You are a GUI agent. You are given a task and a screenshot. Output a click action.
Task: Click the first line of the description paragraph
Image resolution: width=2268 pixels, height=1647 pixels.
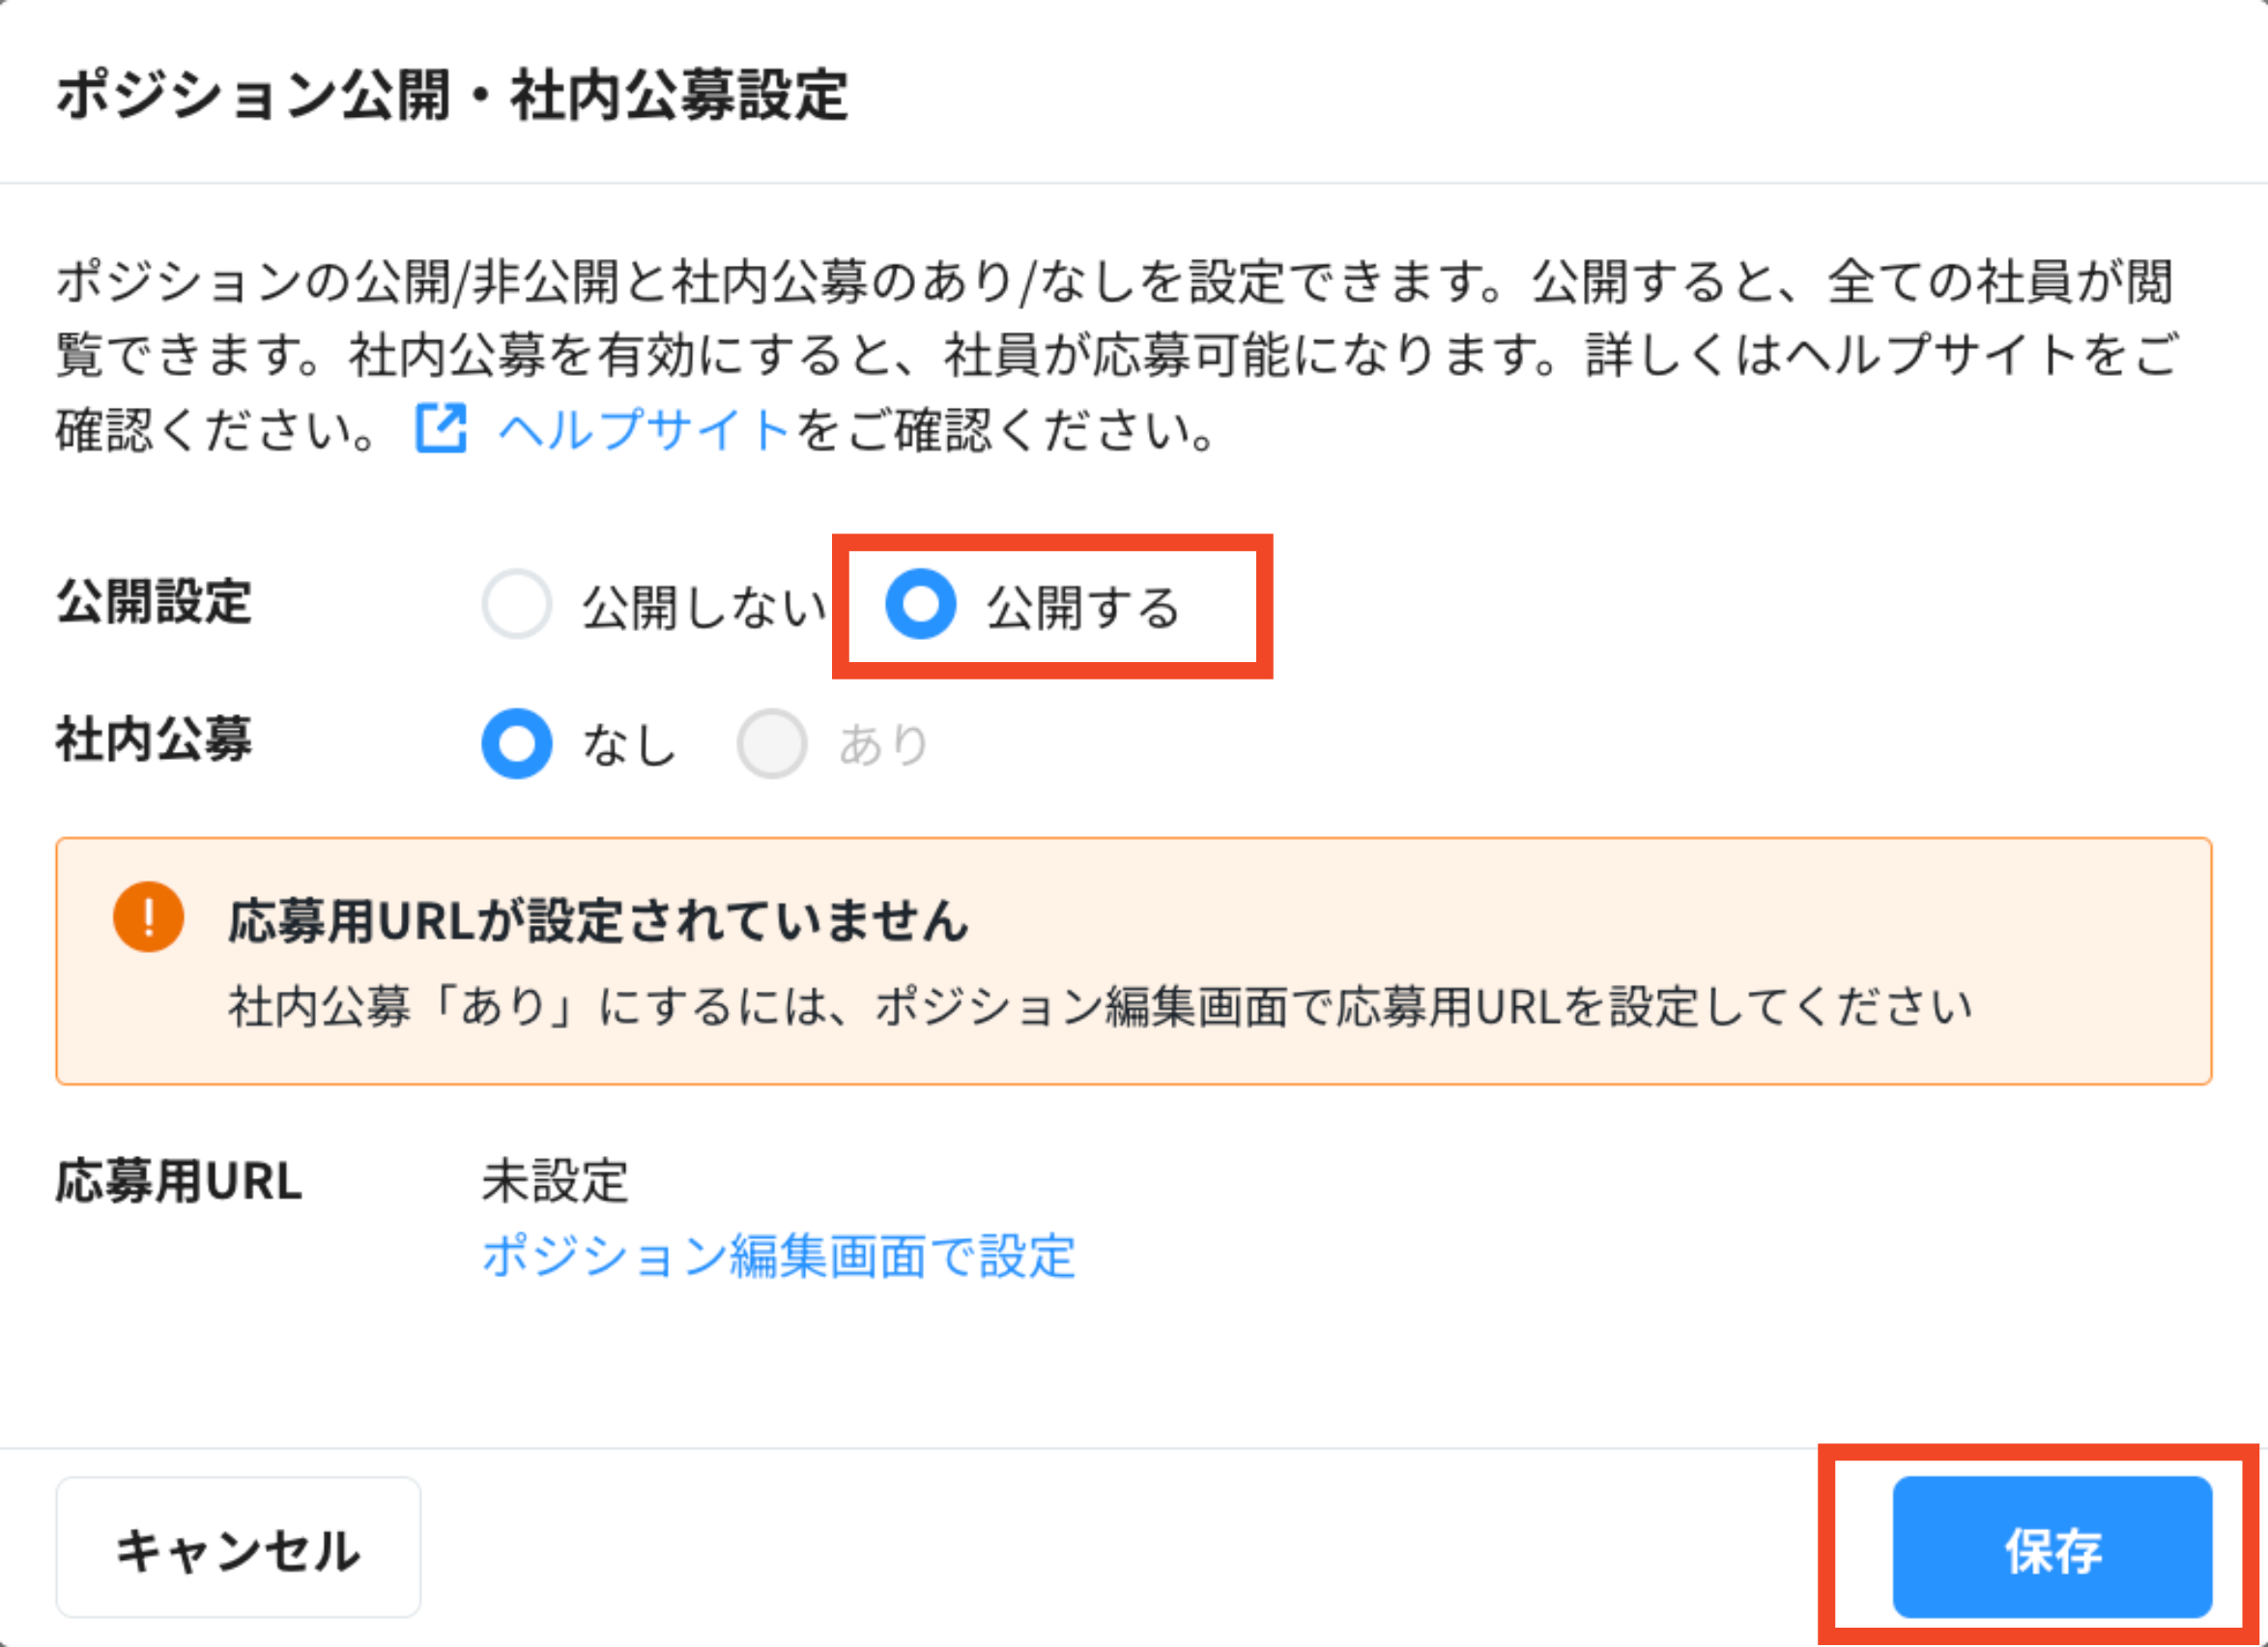tap(1114, 281)
